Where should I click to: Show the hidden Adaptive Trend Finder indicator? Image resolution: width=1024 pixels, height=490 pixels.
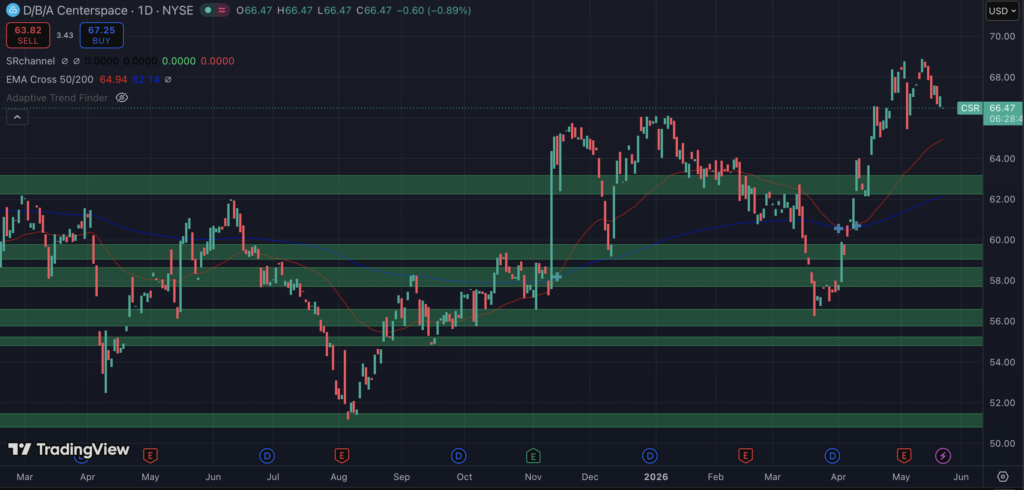point(121,97)
